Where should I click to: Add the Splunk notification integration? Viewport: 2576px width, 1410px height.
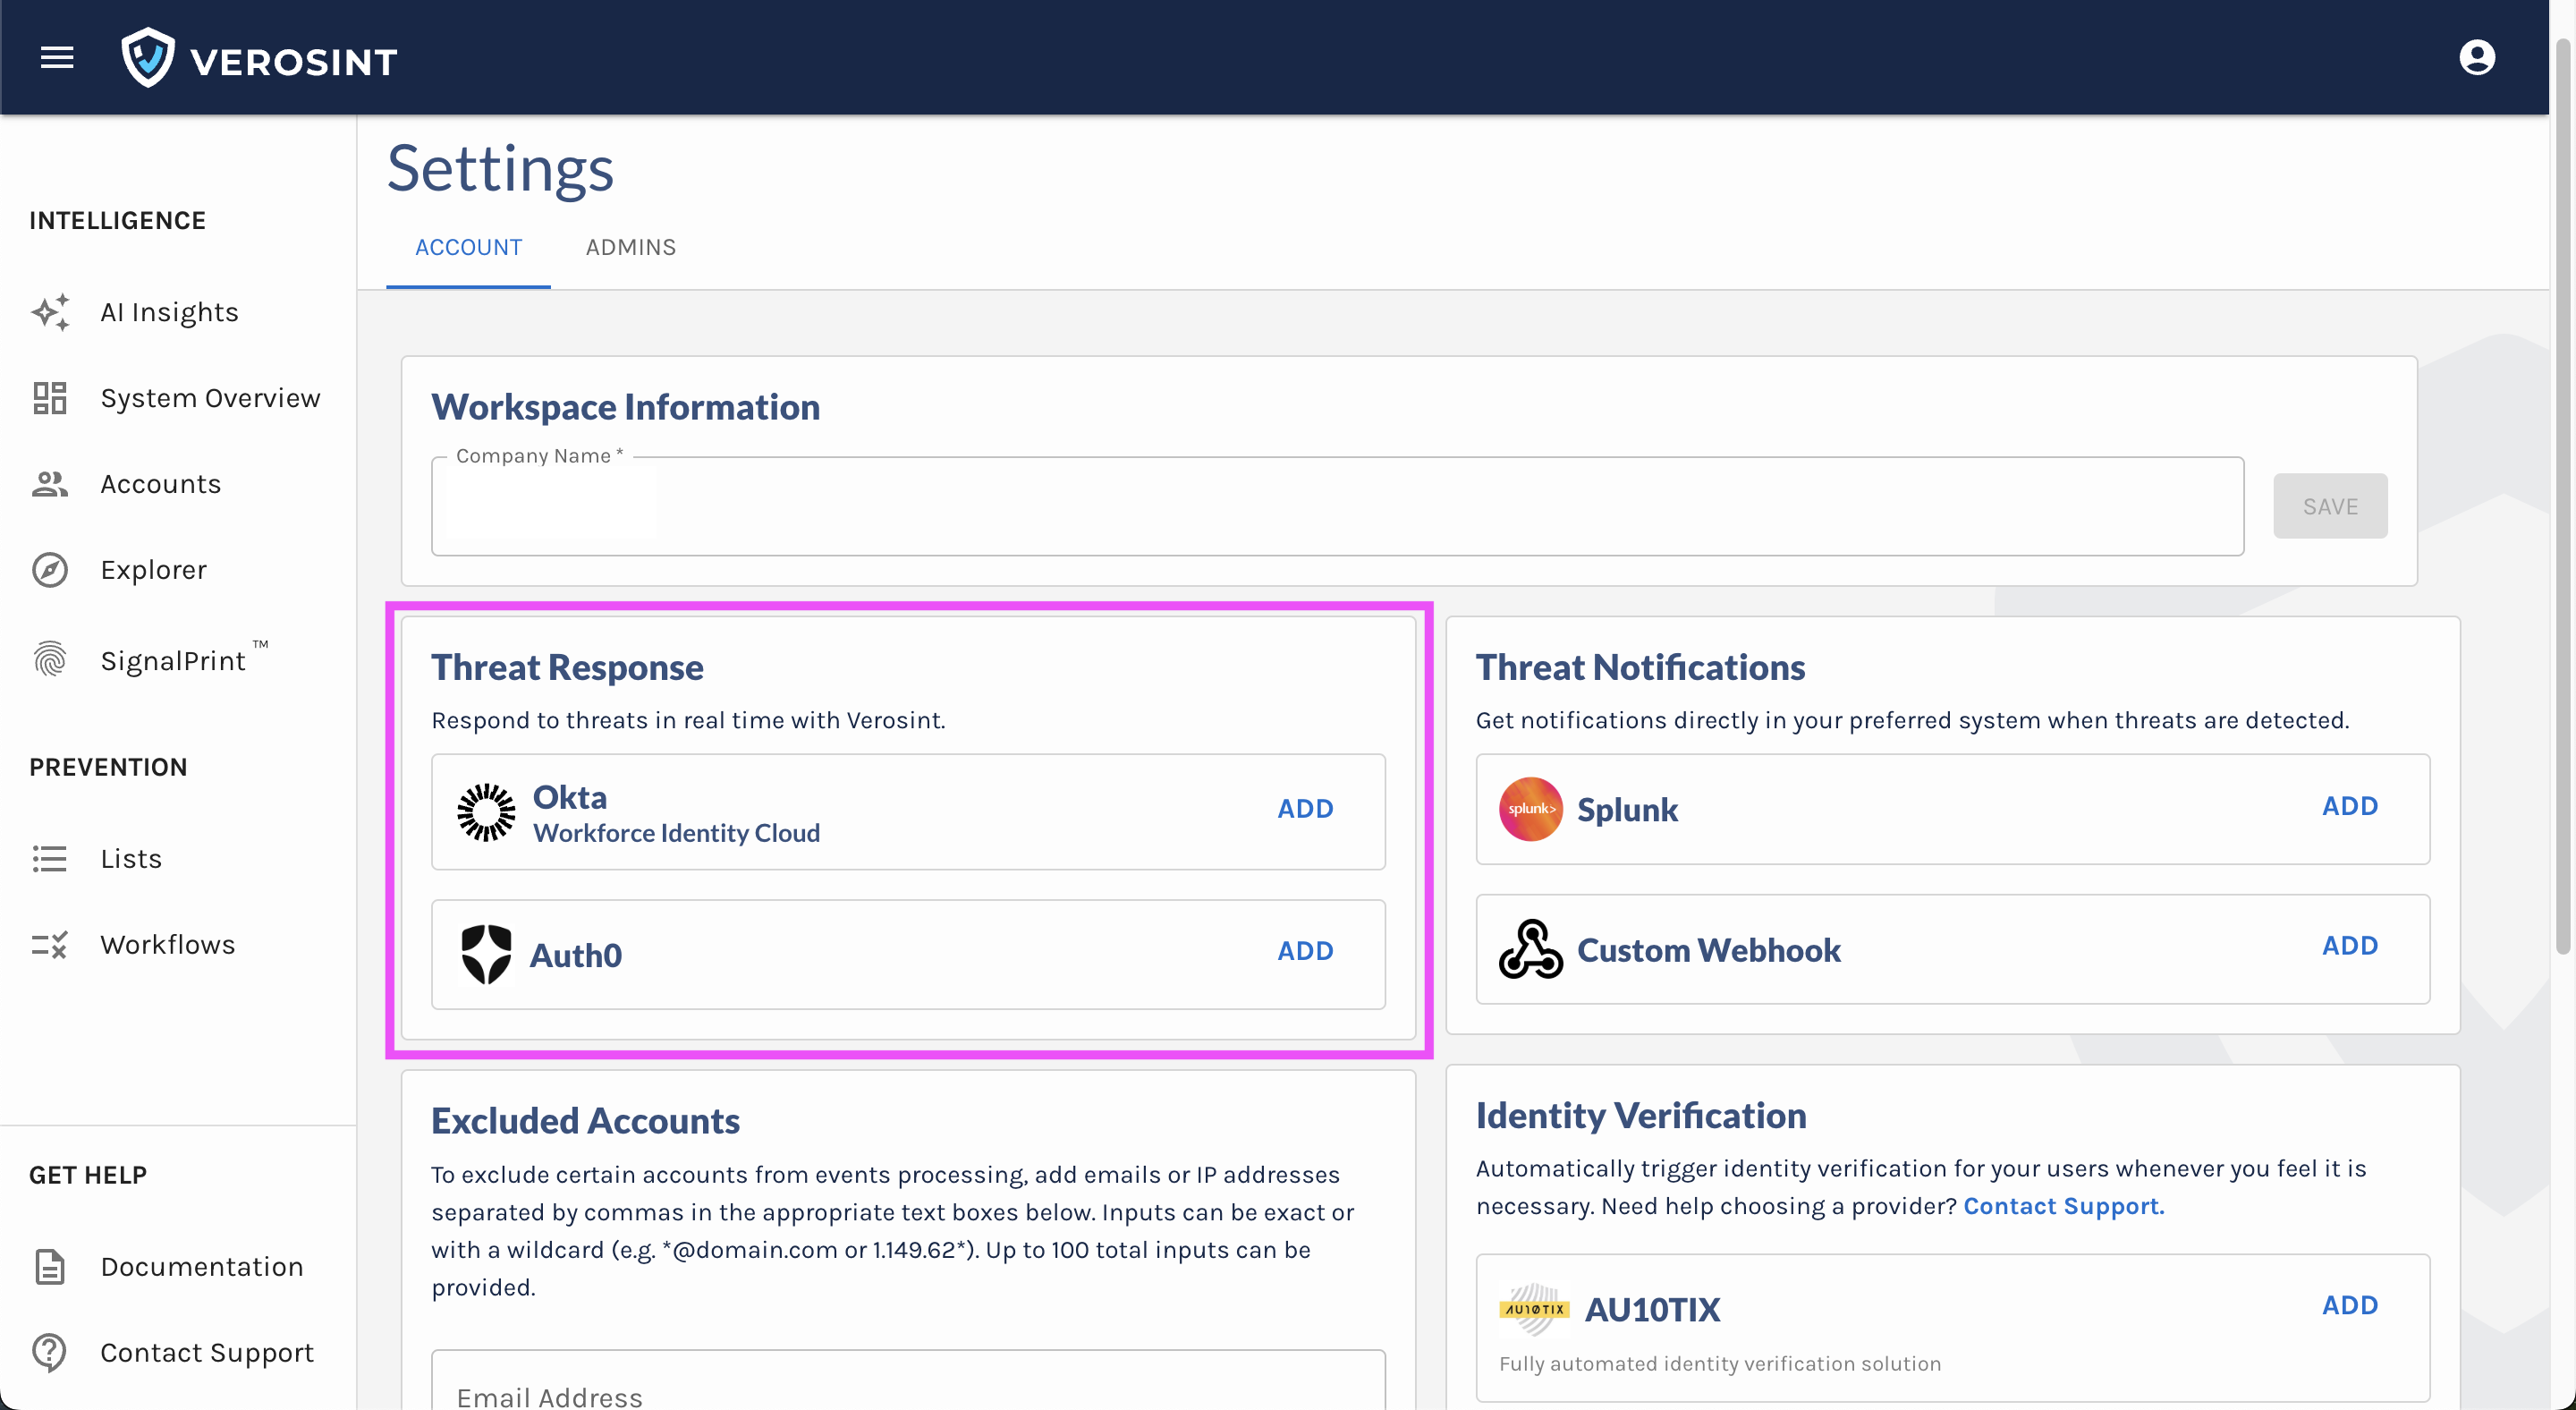tap(2349, 806)
